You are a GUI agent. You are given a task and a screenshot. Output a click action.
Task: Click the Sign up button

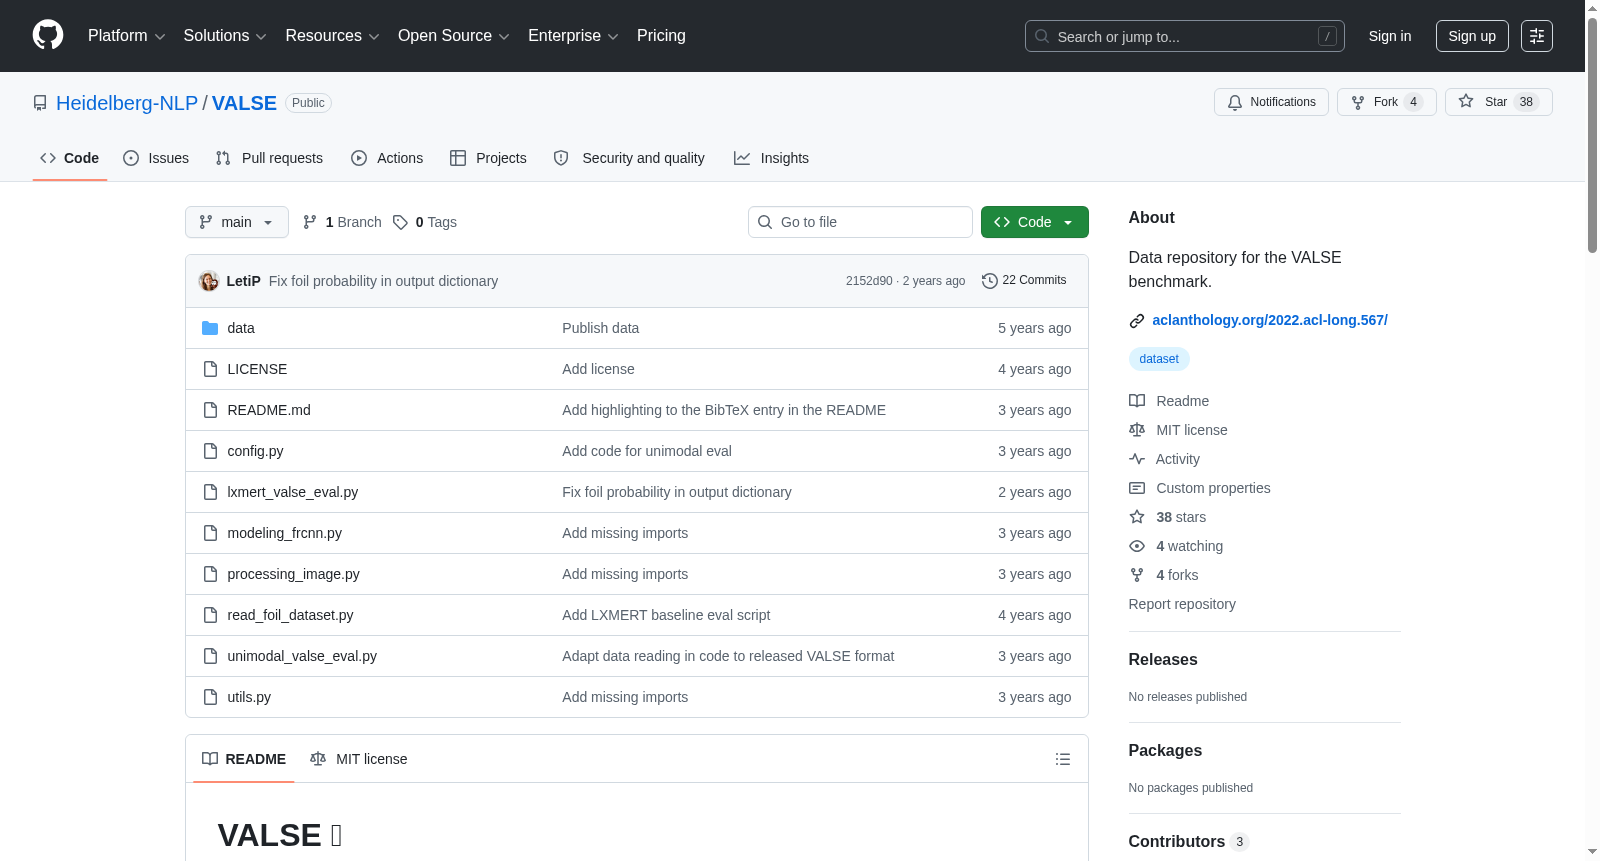(1472, 36)
